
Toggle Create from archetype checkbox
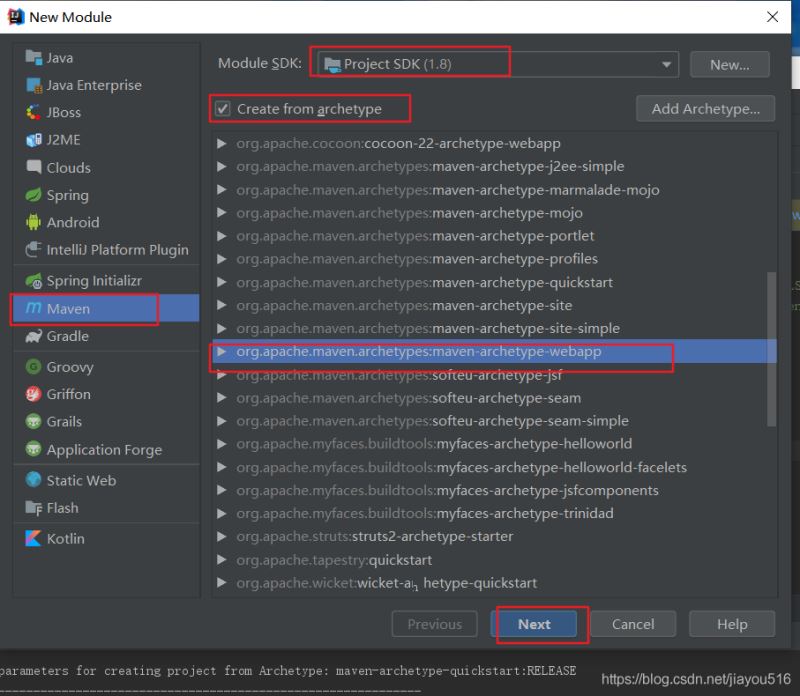point(222,109)
